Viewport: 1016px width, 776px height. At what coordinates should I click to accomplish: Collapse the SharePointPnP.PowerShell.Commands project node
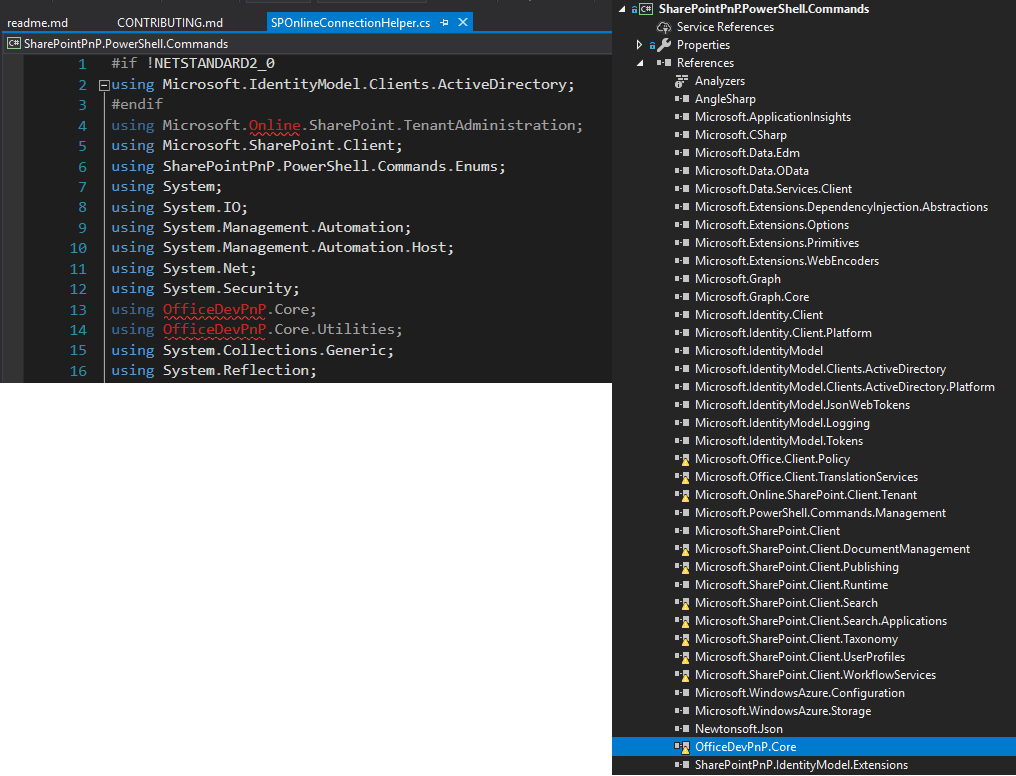coord(623,9)
